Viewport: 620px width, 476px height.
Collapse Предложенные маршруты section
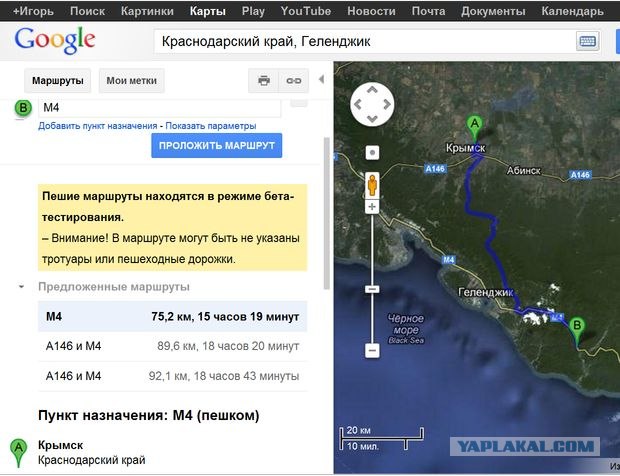(x=21, y=287)
